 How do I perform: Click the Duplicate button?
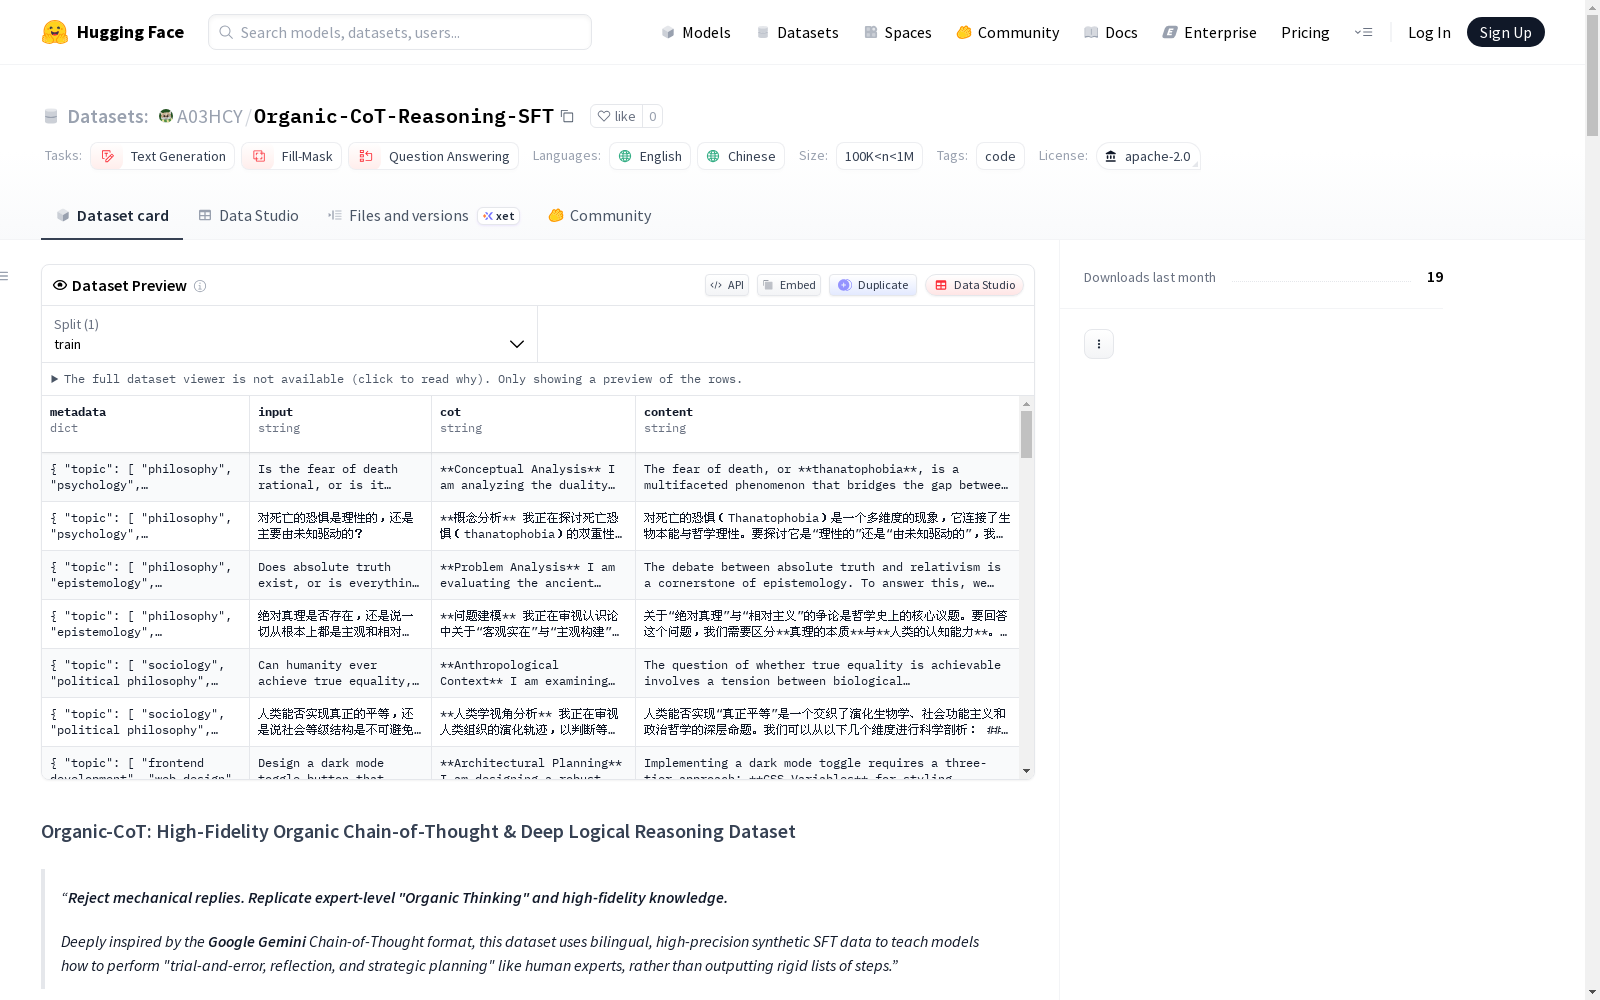point(873,285)
